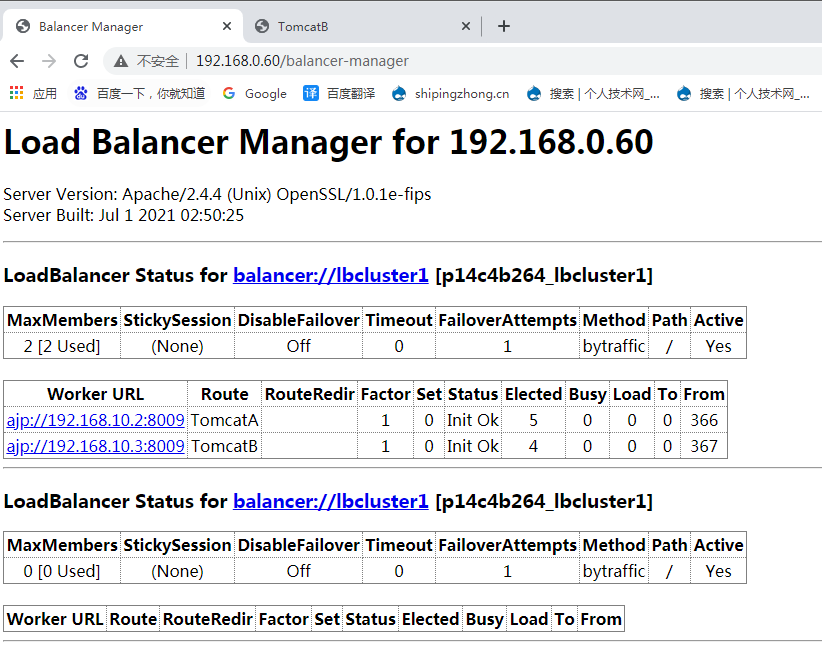Select the Balancer Manager tab
The image size is (822, 656).
coord(110,27)
